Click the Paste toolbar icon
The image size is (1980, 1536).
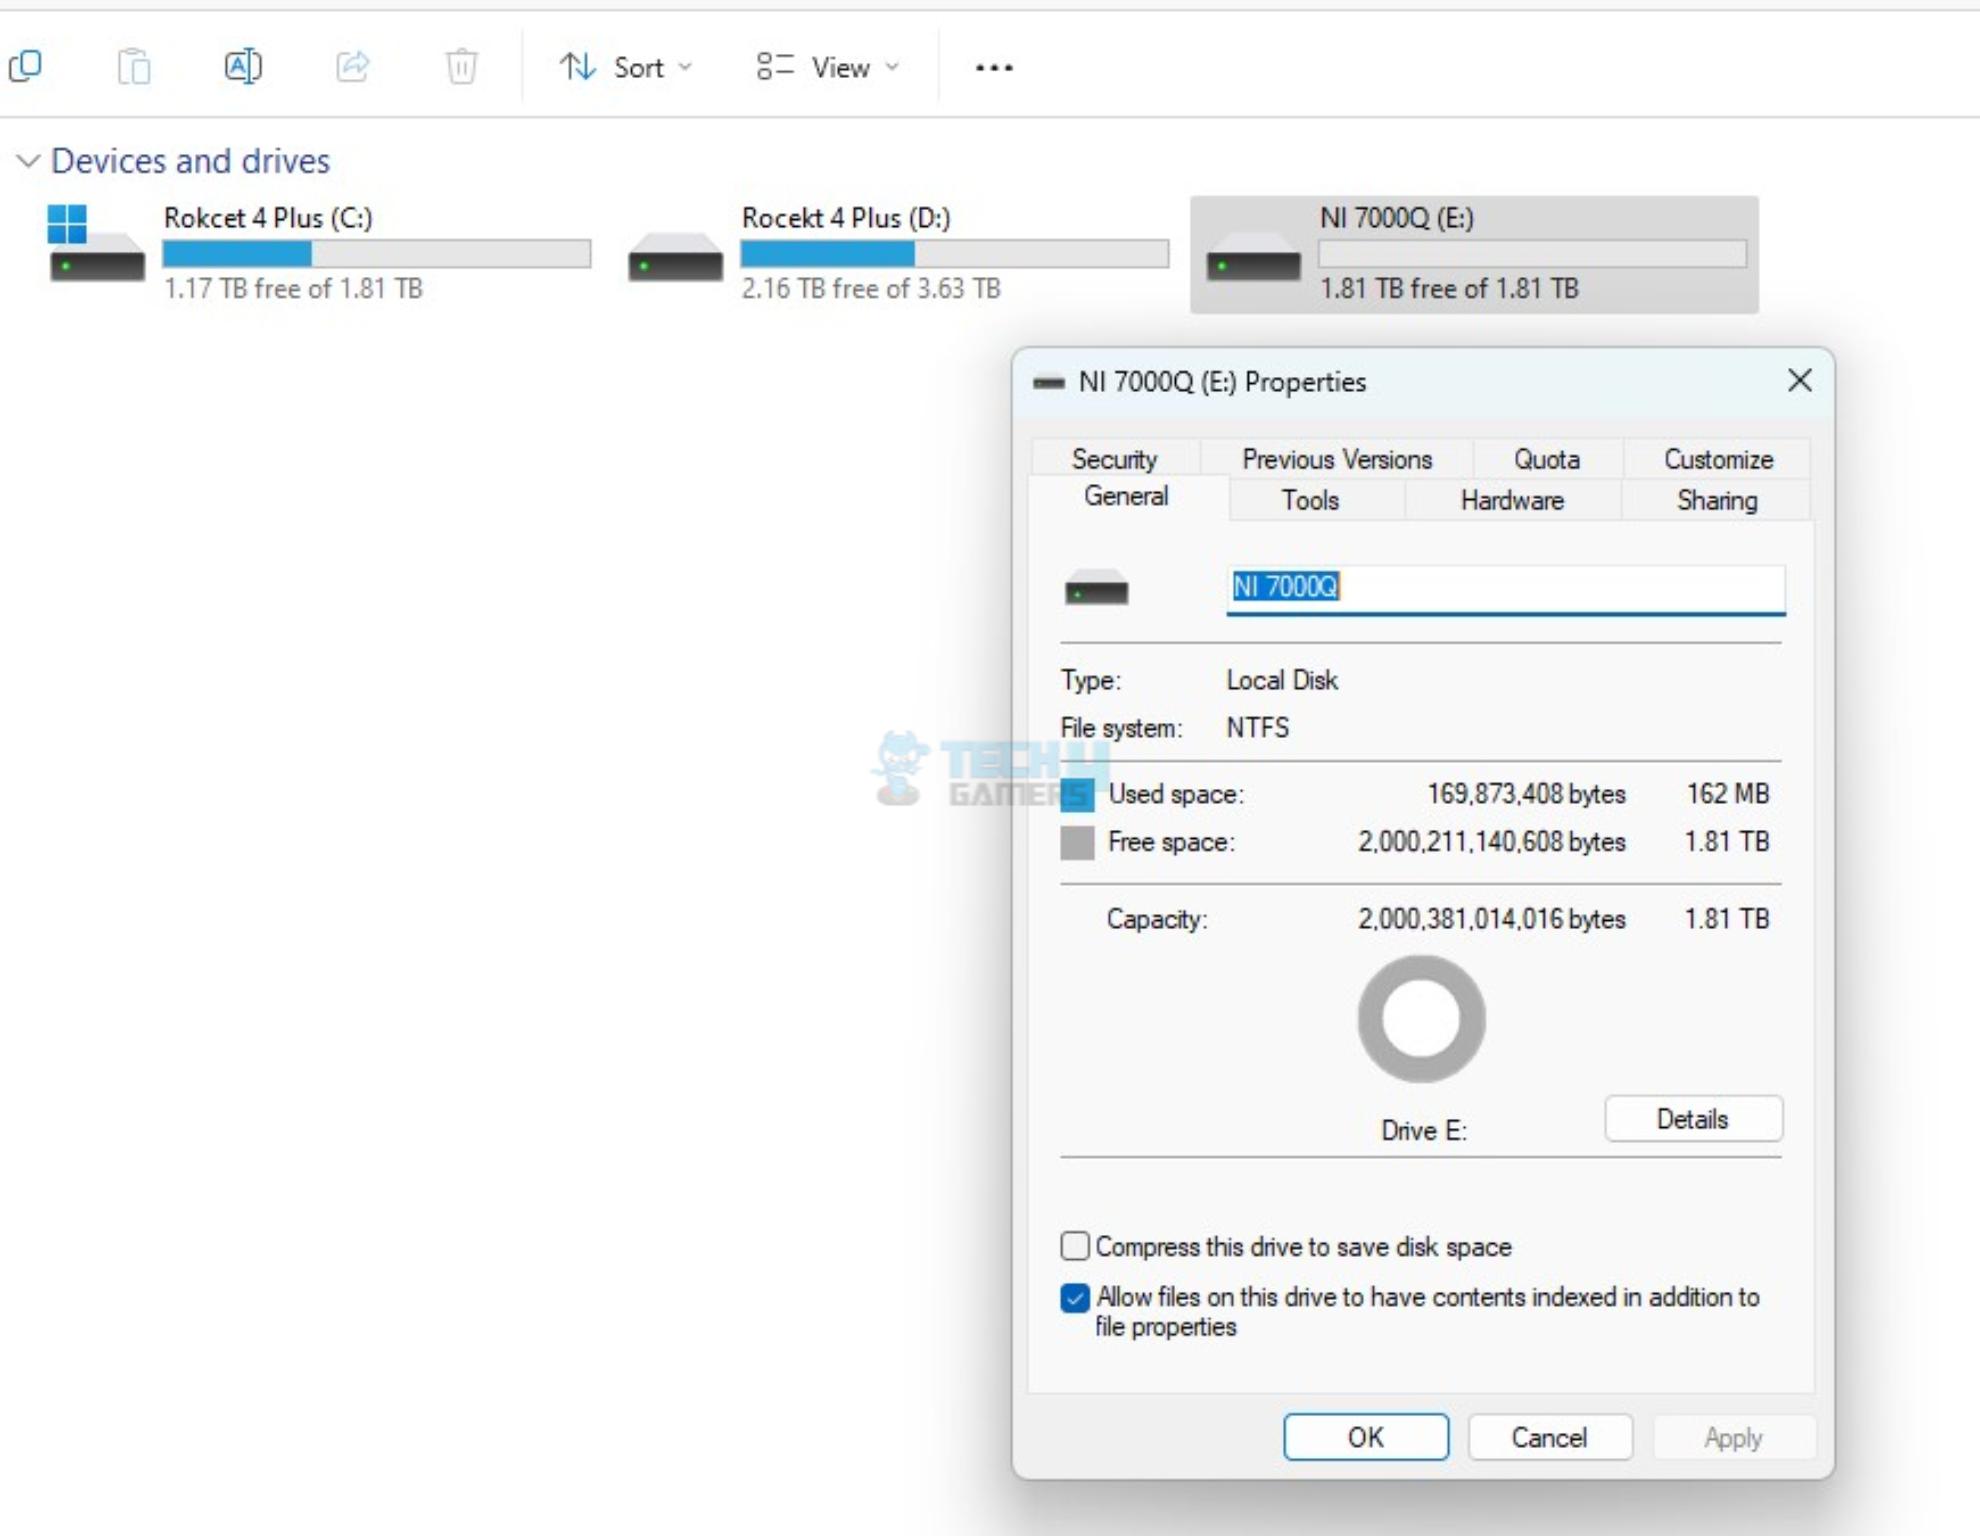[x=133, y=66]
